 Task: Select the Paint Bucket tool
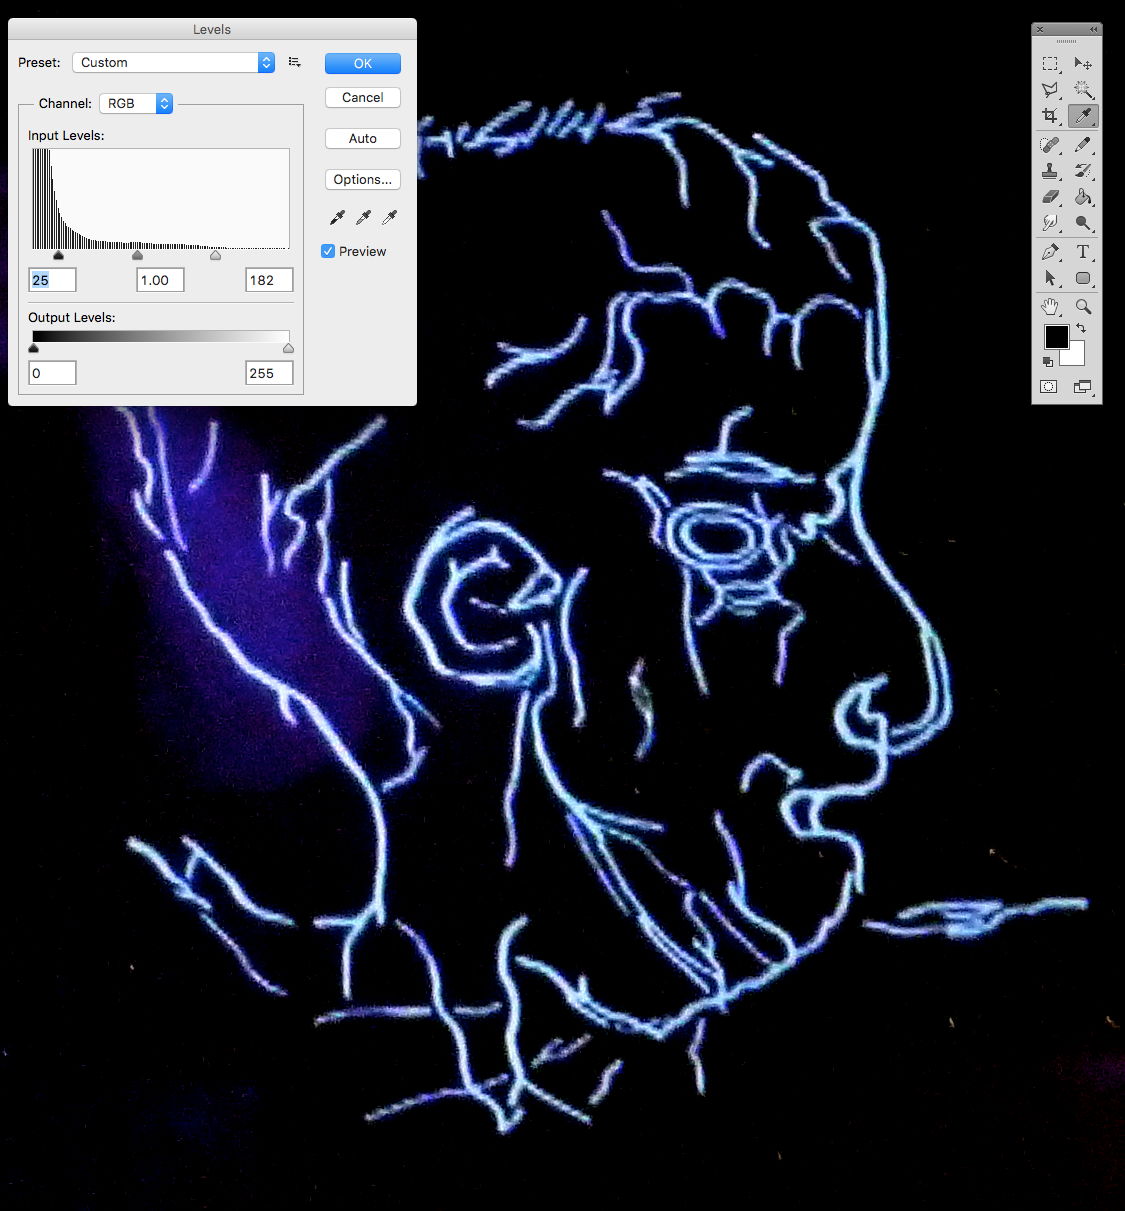click(x=1083, y=197)
